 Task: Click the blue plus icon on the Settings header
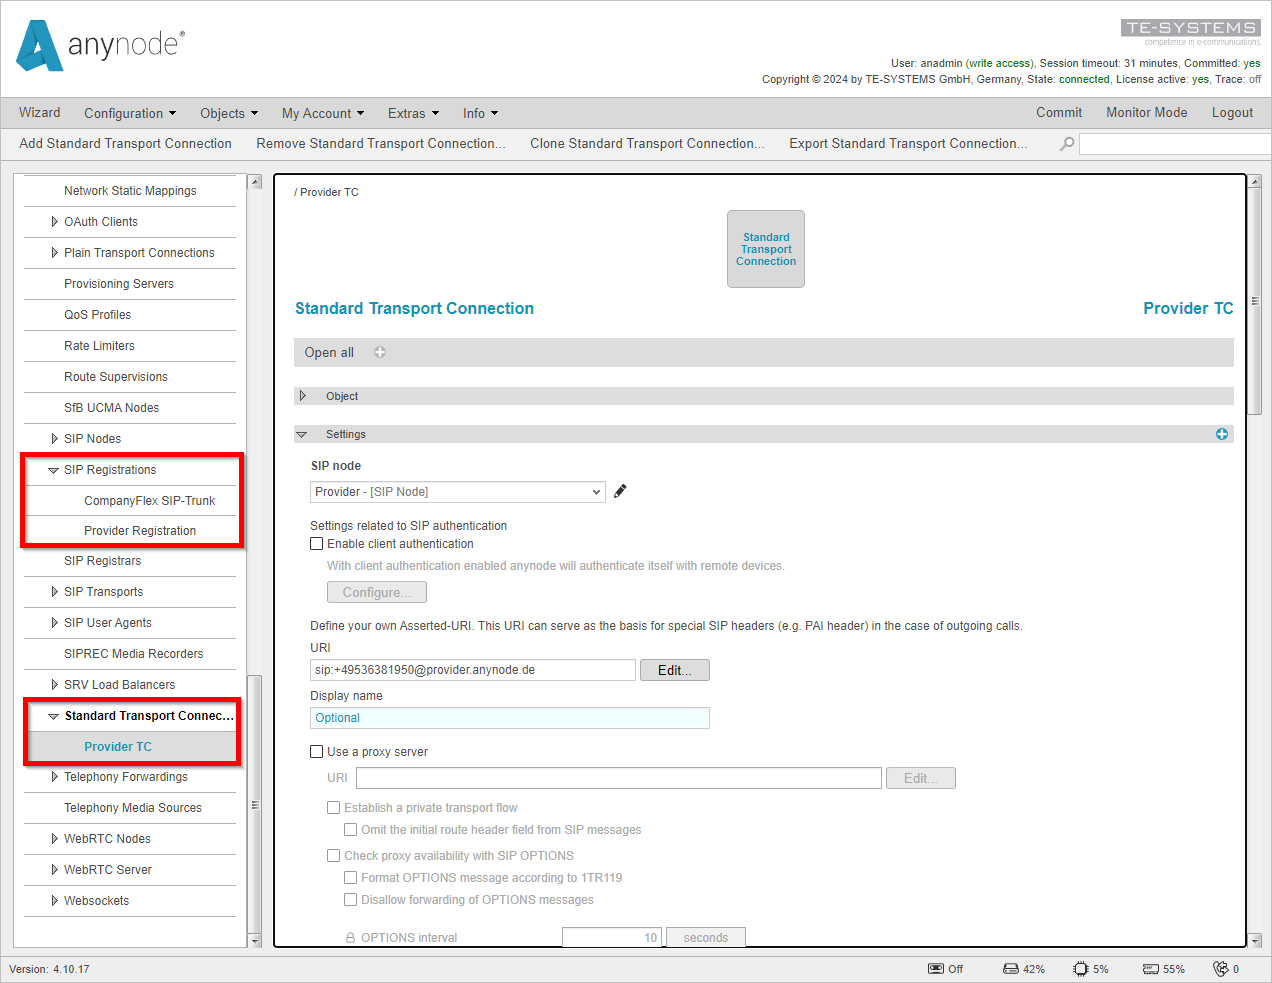[x=1222, y=434]
